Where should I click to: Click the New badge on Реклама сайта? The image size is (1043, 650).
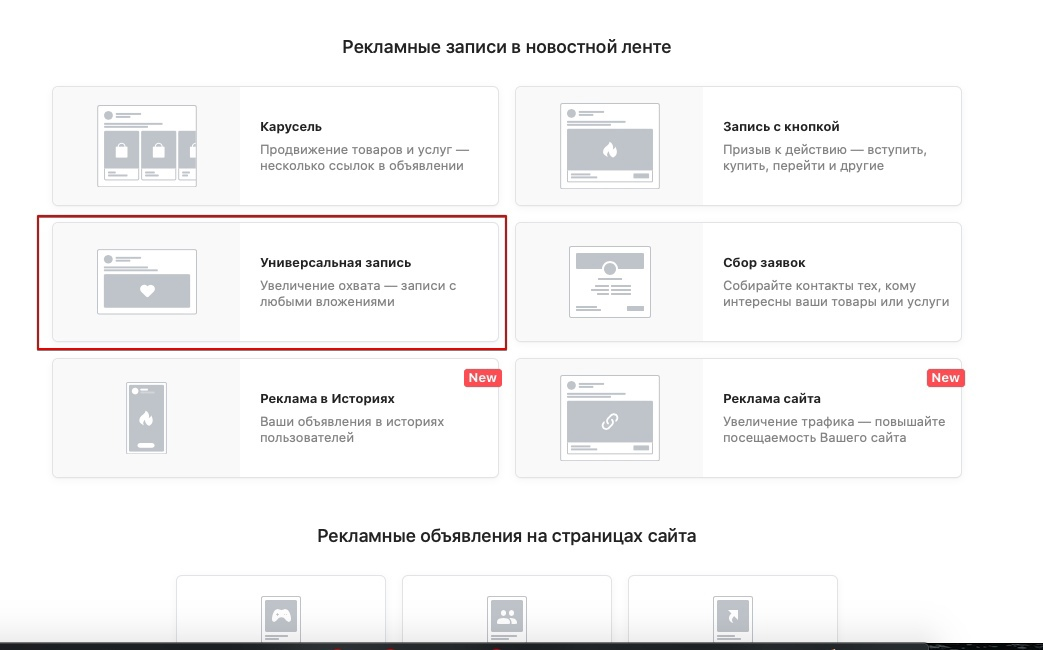coord(945,378)
